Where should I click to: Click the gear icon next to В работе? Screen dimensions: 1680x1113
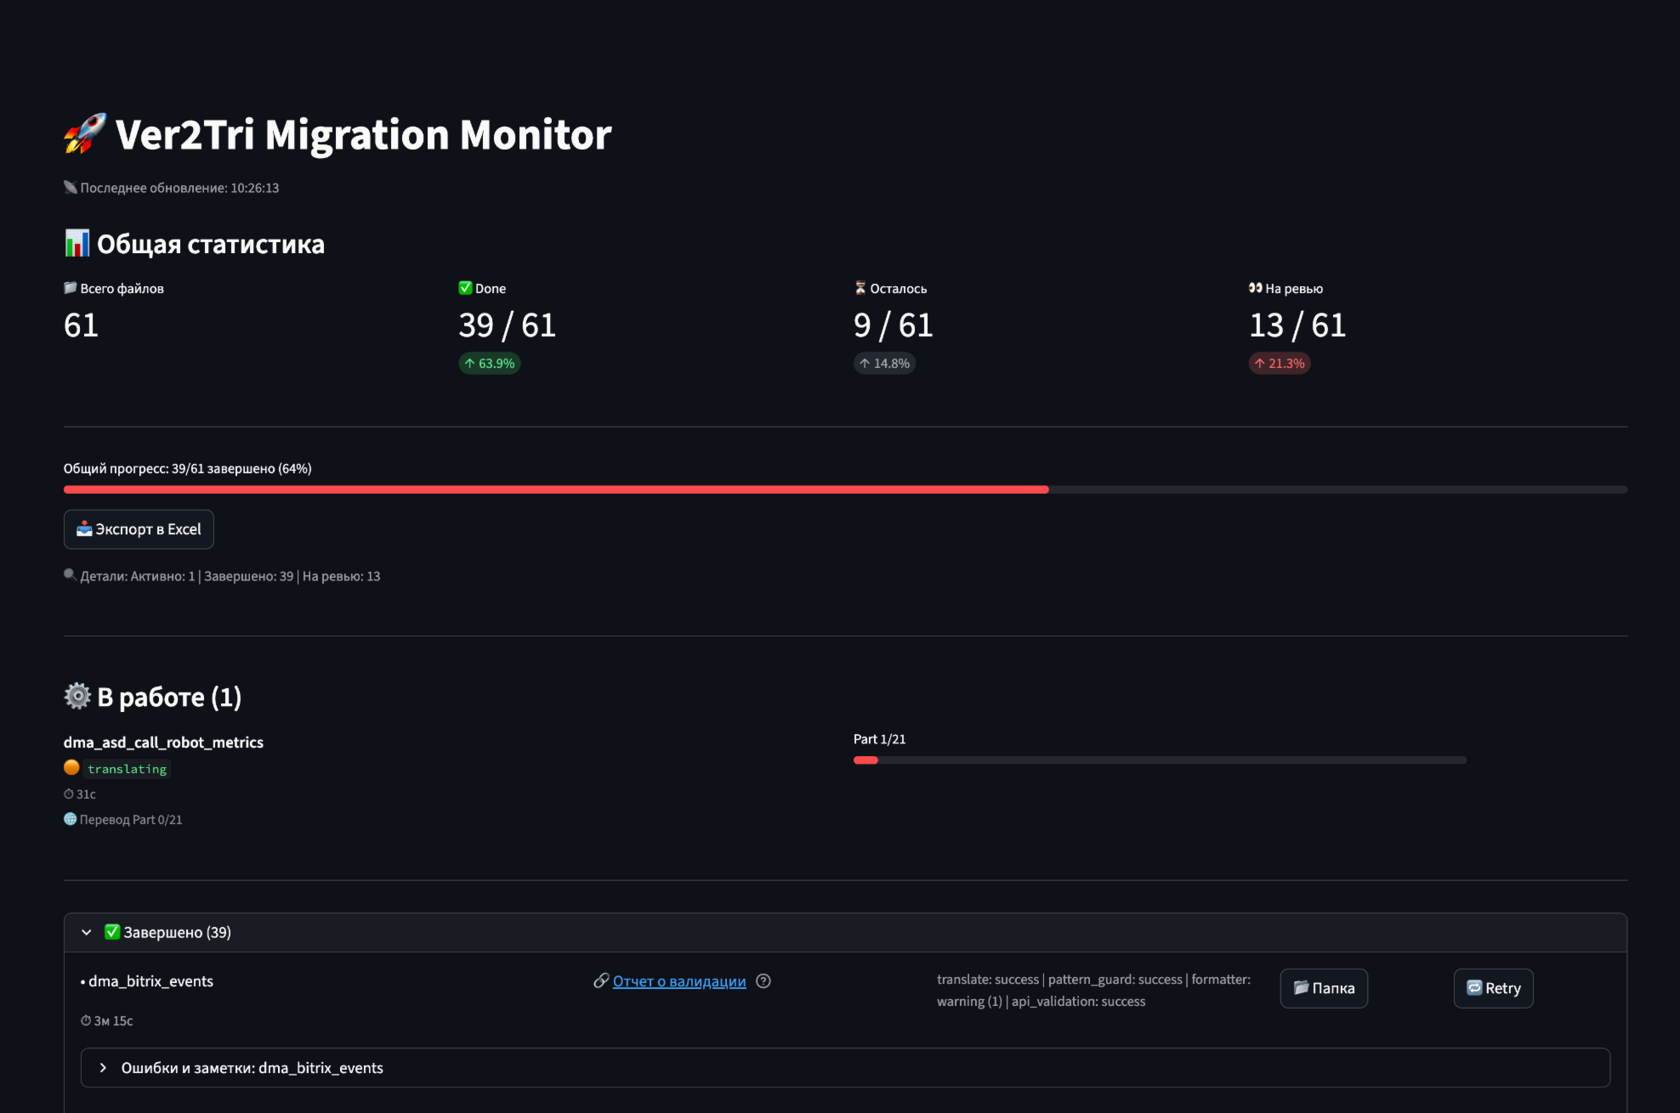[x=77, y=696]
